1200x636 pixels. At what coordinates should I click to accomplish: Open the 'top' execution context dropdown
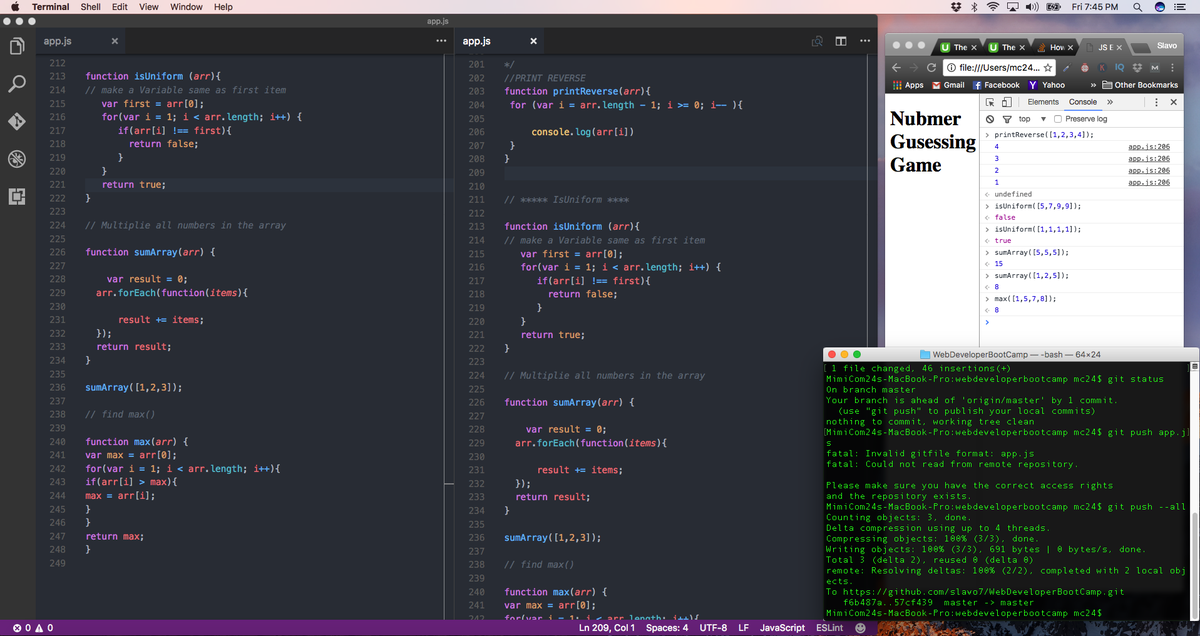1031,119
